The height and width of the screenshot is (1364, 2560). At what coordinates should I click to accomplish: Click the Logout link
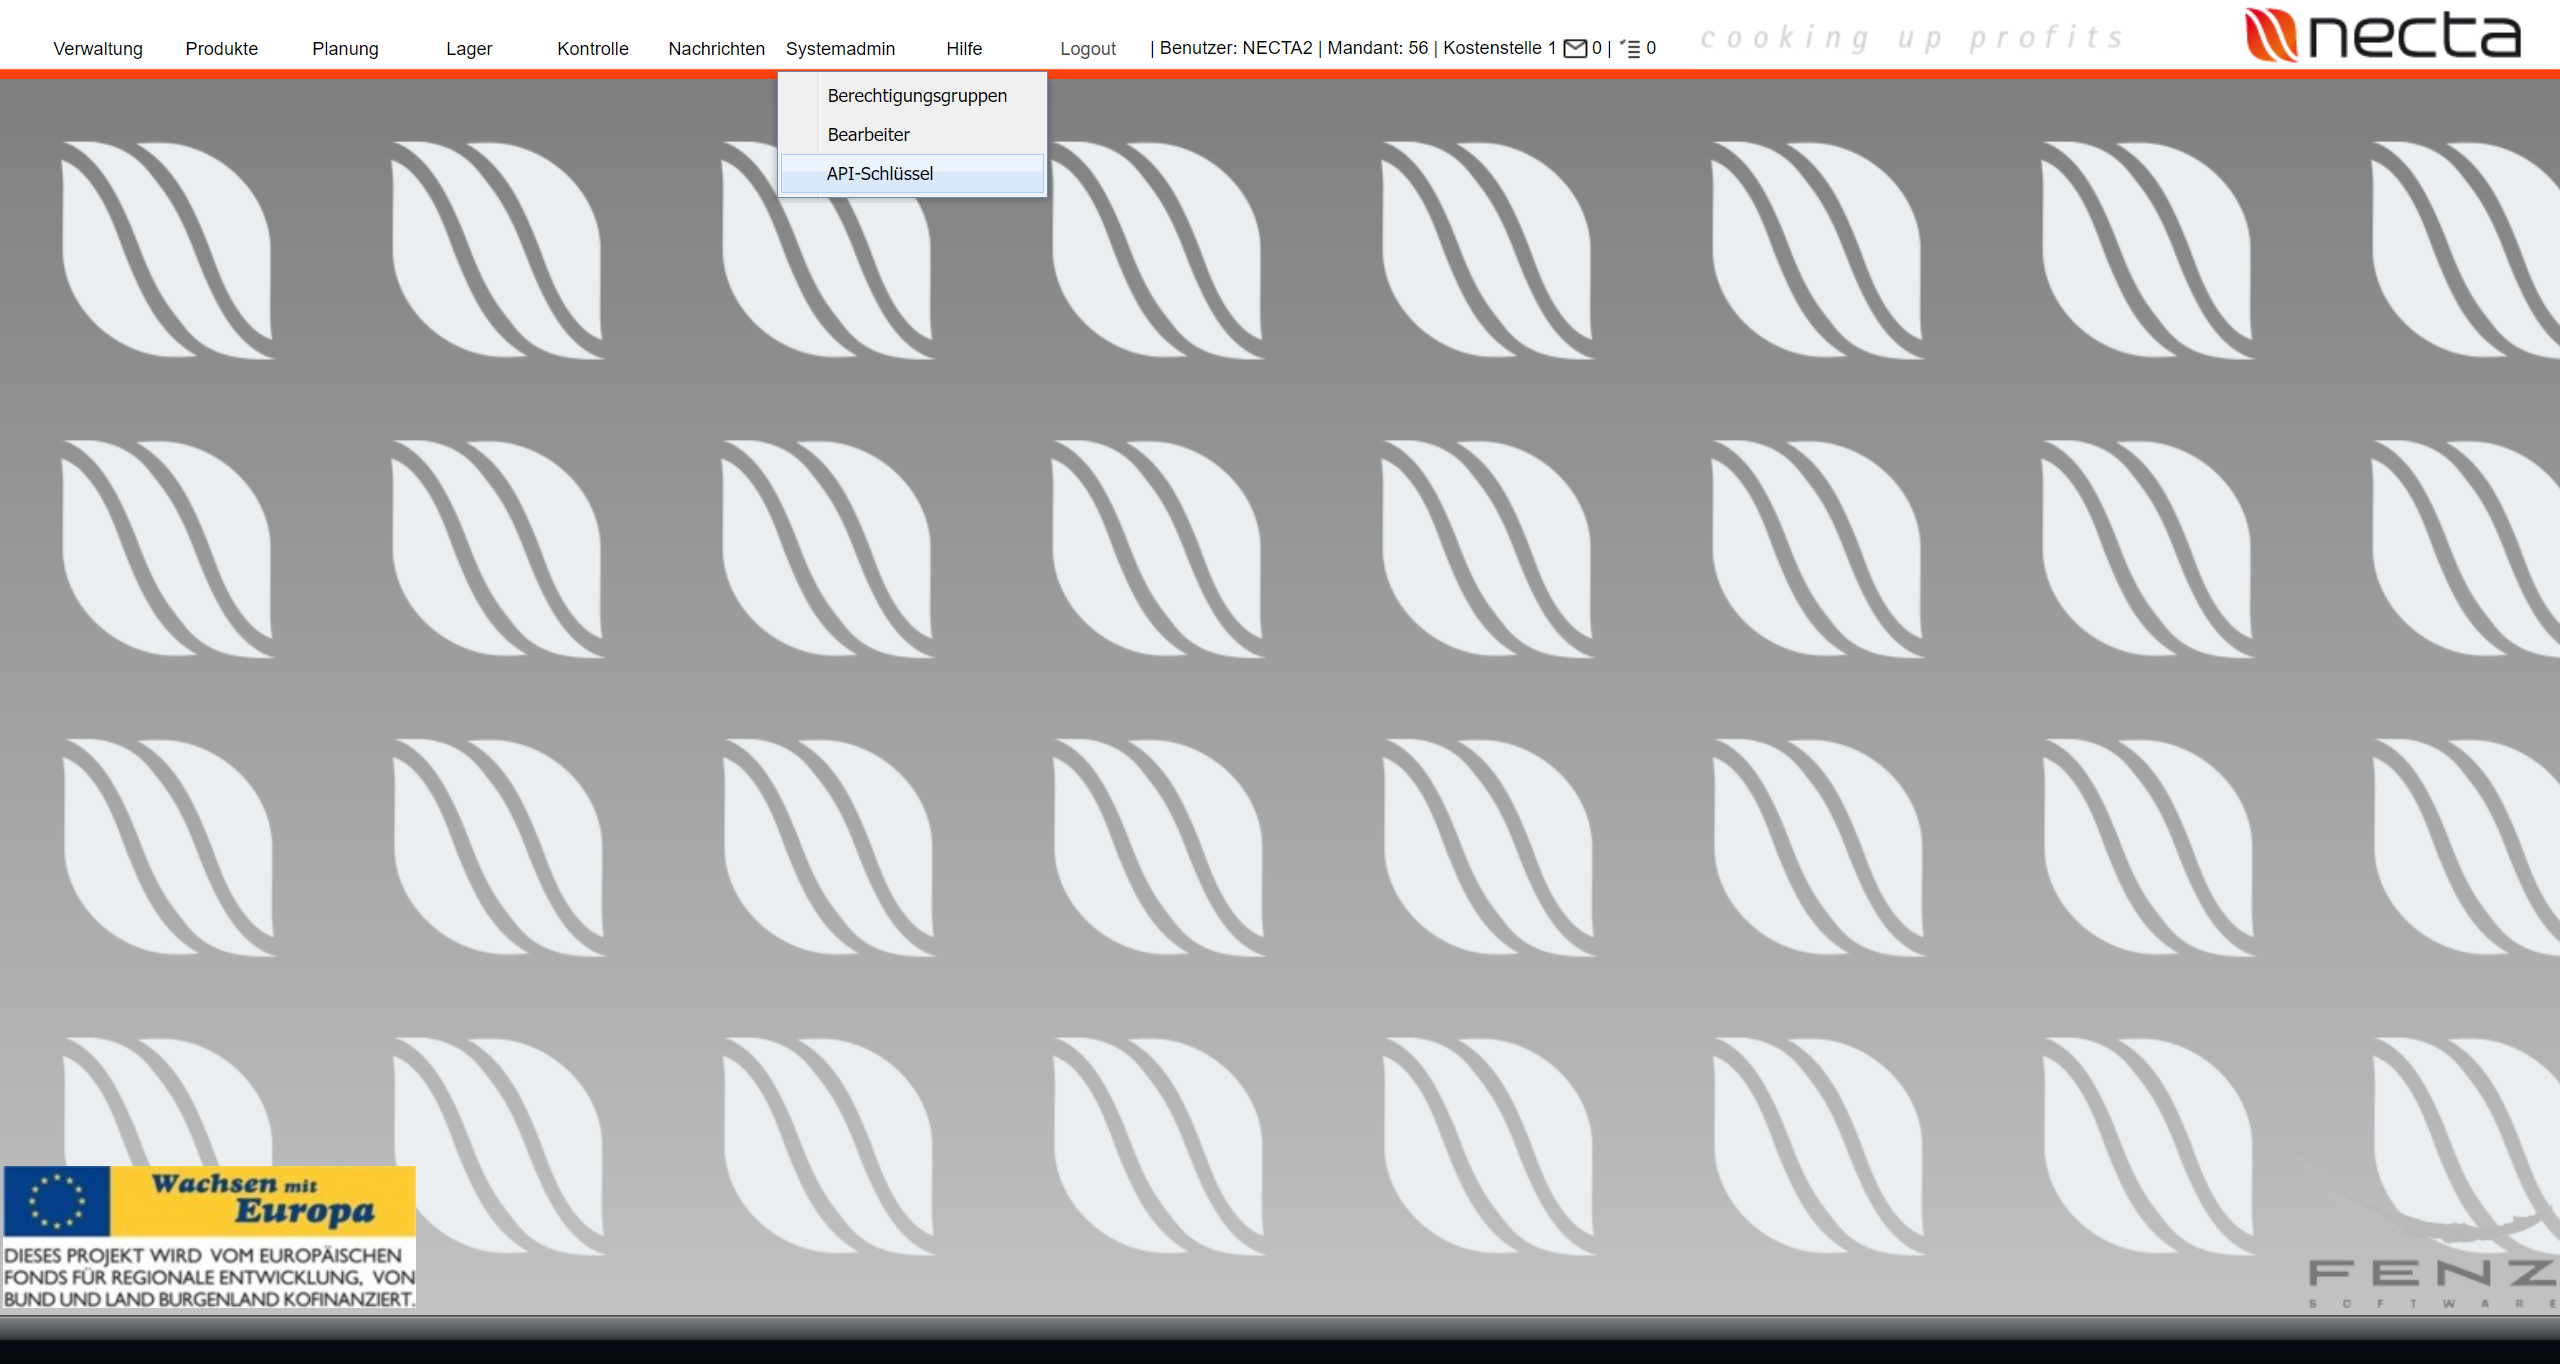pyautogui.click(x=1087, y=49)
